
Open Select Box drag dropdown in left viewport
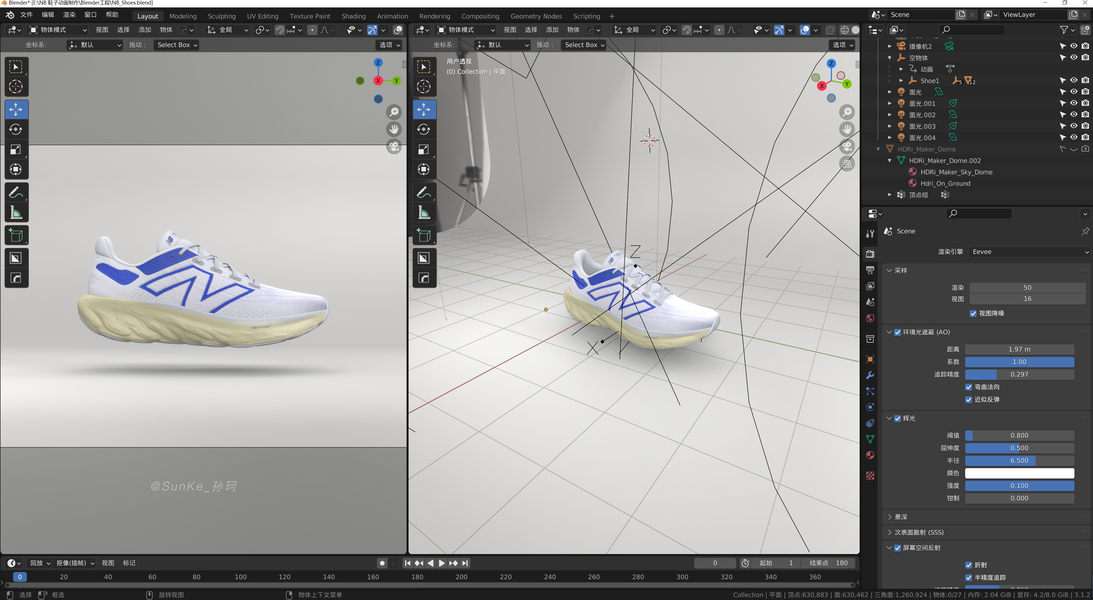point(176,45)
